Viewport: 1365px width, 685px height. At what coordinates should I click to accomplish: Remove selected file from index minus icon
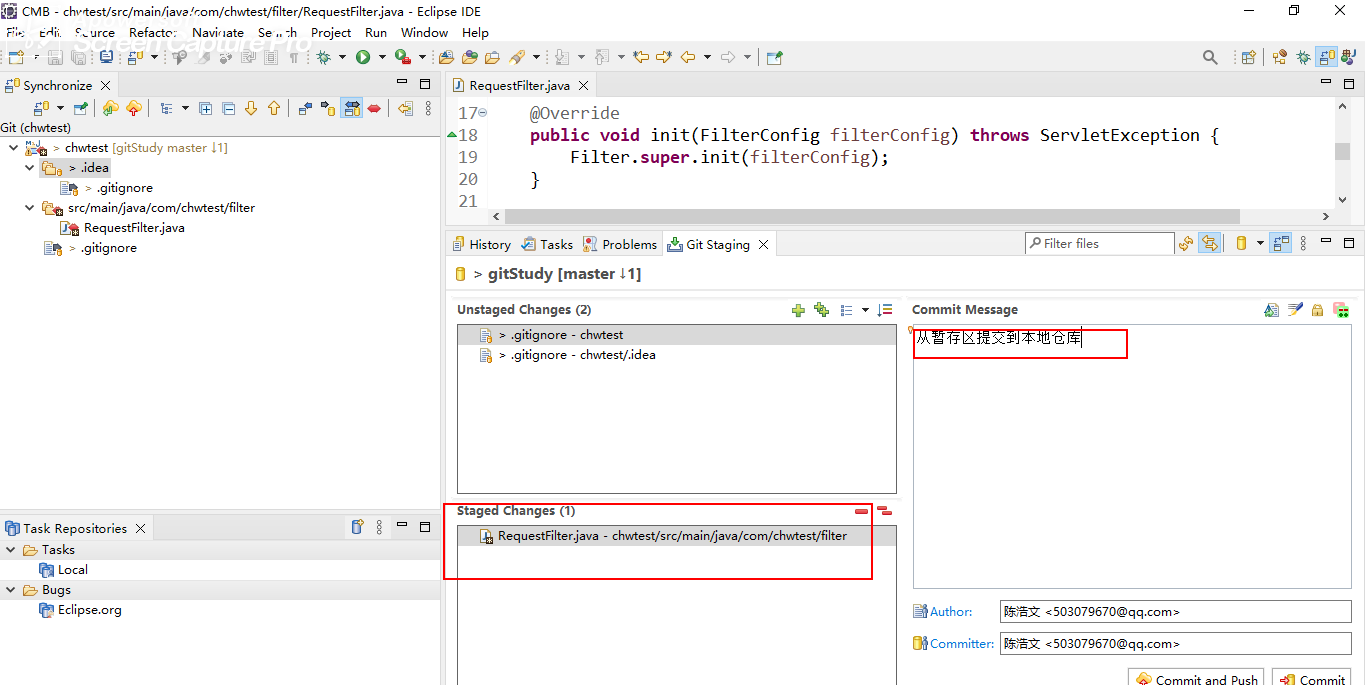pyautogui.click(x=862, y=511)
